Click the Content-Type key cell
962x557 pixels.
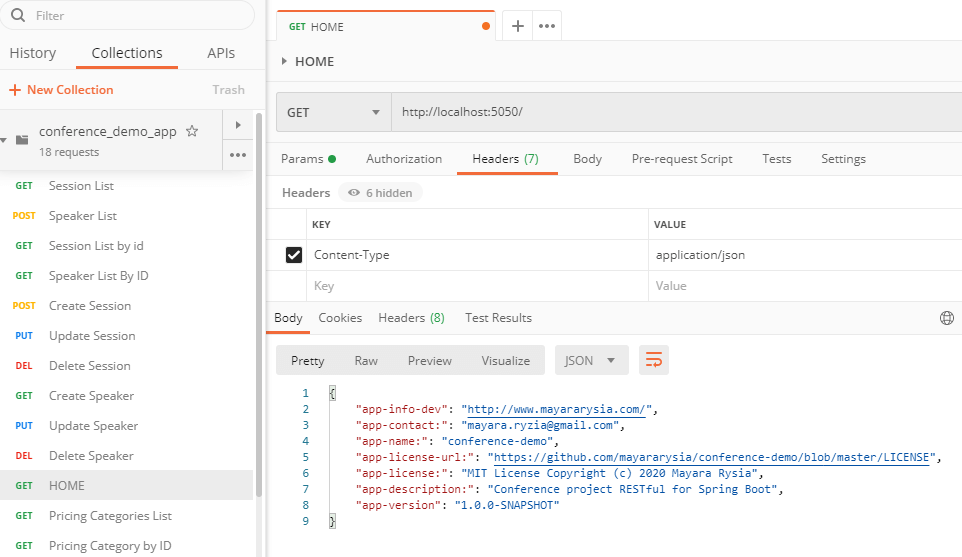coord(477,255)
